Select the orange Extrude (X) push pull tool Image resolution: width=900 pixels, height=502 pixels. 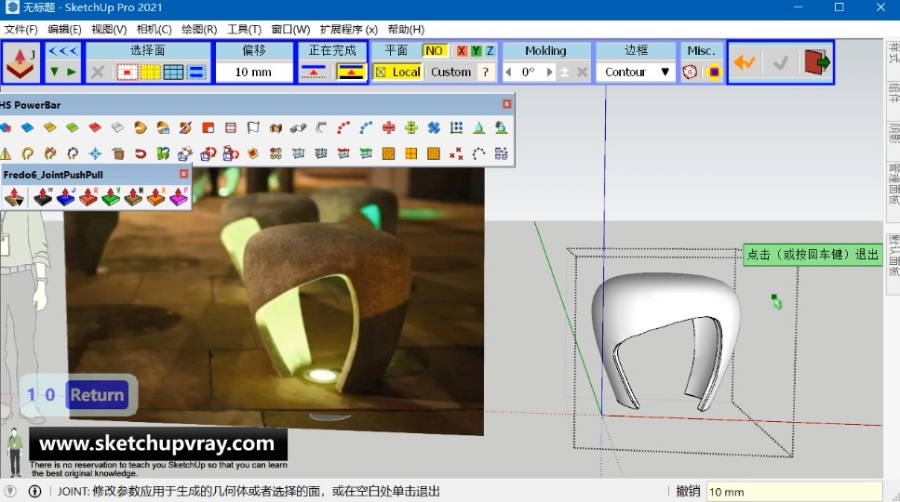click(156, 197)
